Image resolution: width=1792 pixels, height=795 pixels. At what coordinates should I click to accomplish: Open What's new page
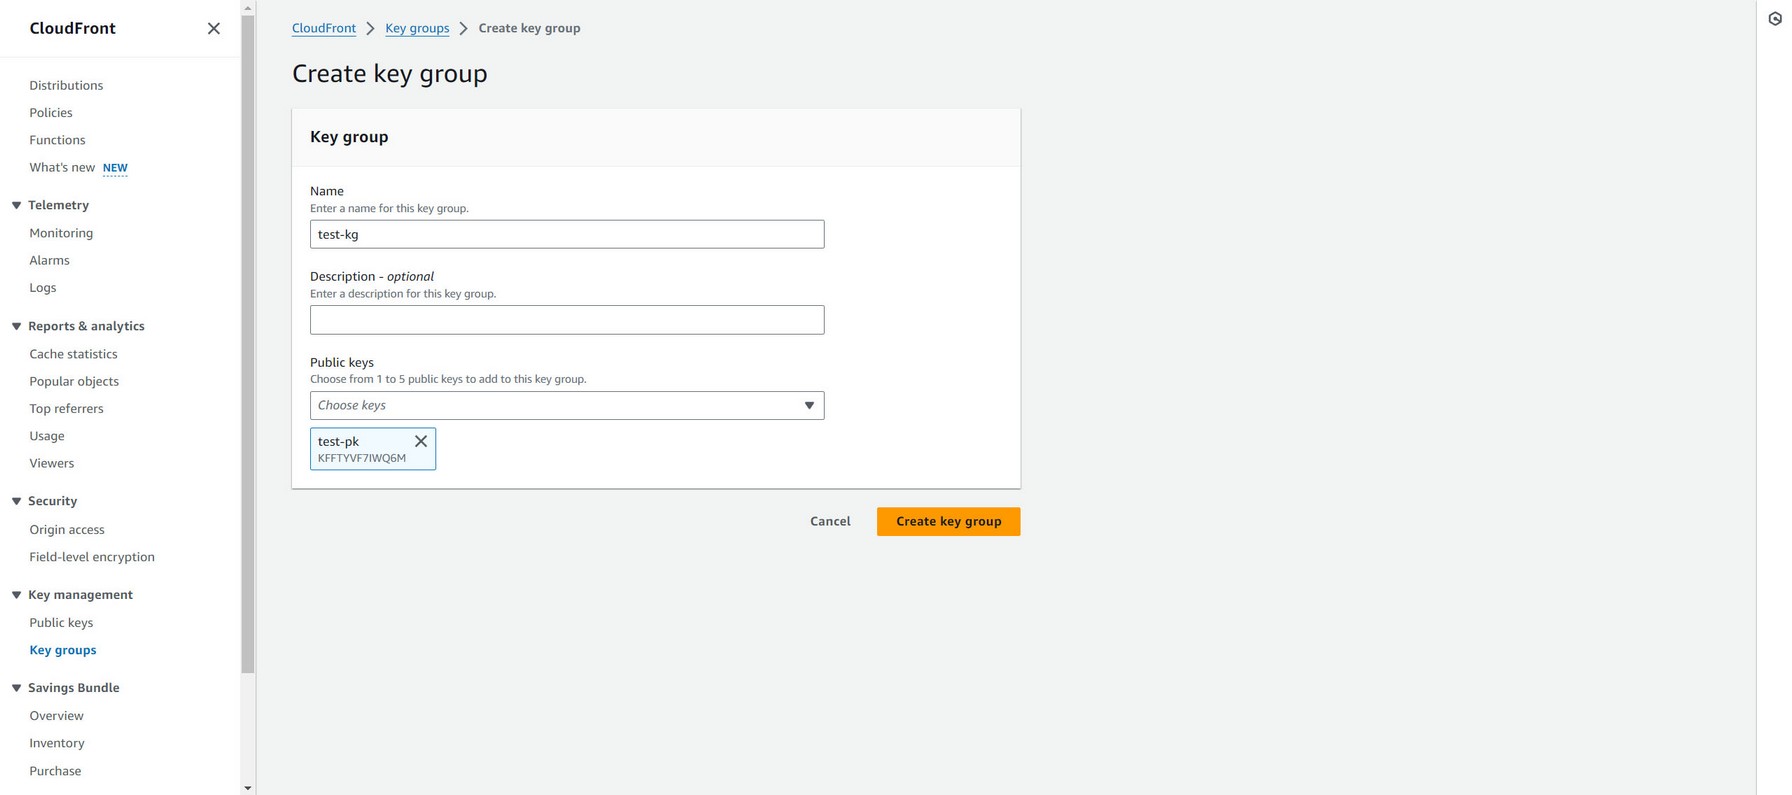[62, 167]
